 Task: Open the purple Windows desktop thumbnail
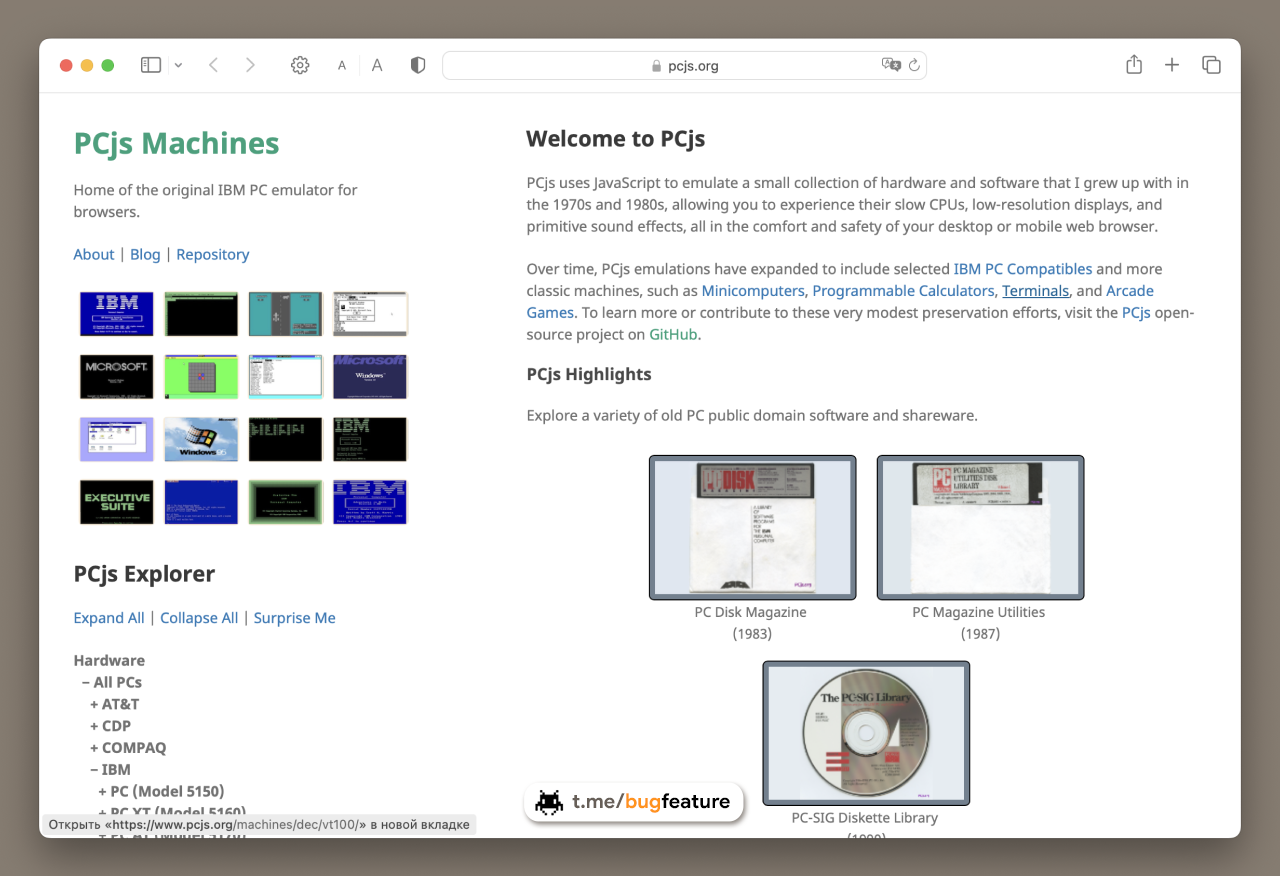(x=117, y=439)
